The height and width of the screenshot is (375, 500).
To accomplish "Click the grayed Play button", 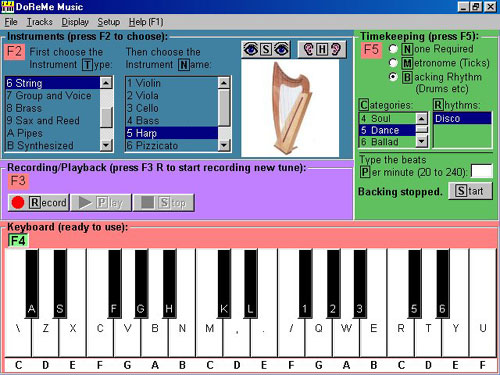I will pyautogui.click(x=101, y=202).
